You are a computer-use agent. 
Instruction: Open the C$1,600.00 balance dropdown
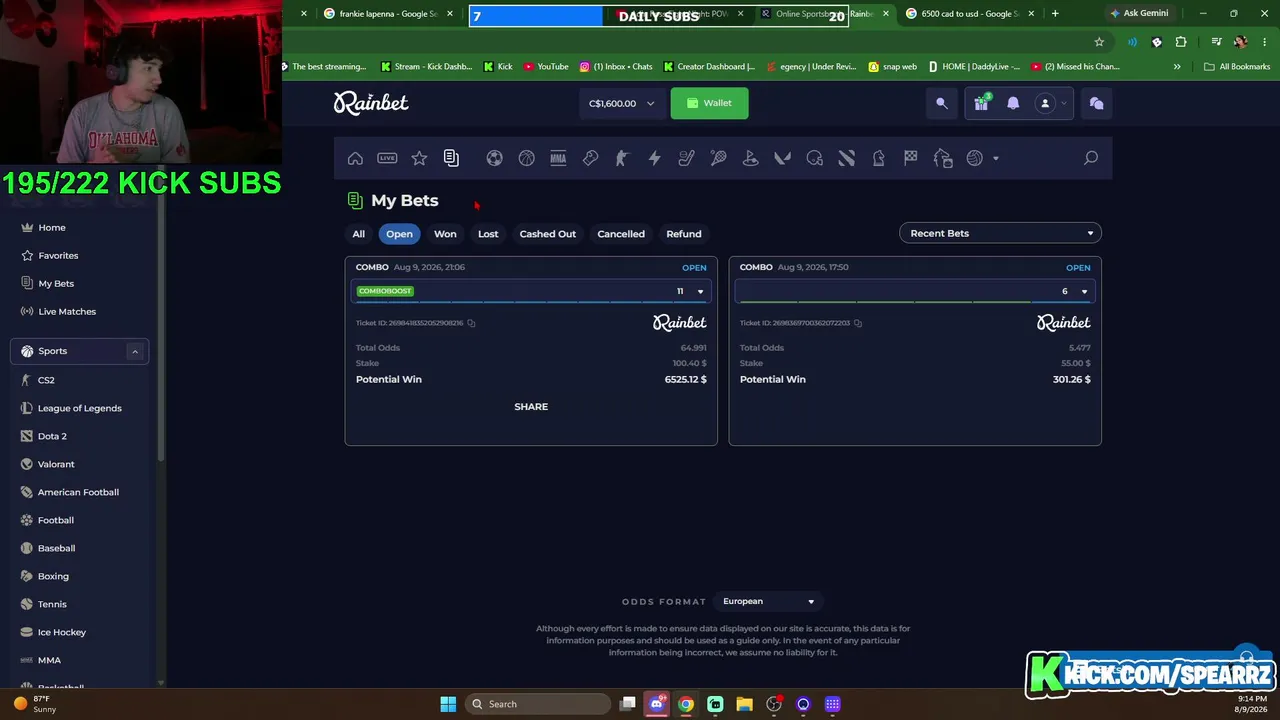(622, 103)
